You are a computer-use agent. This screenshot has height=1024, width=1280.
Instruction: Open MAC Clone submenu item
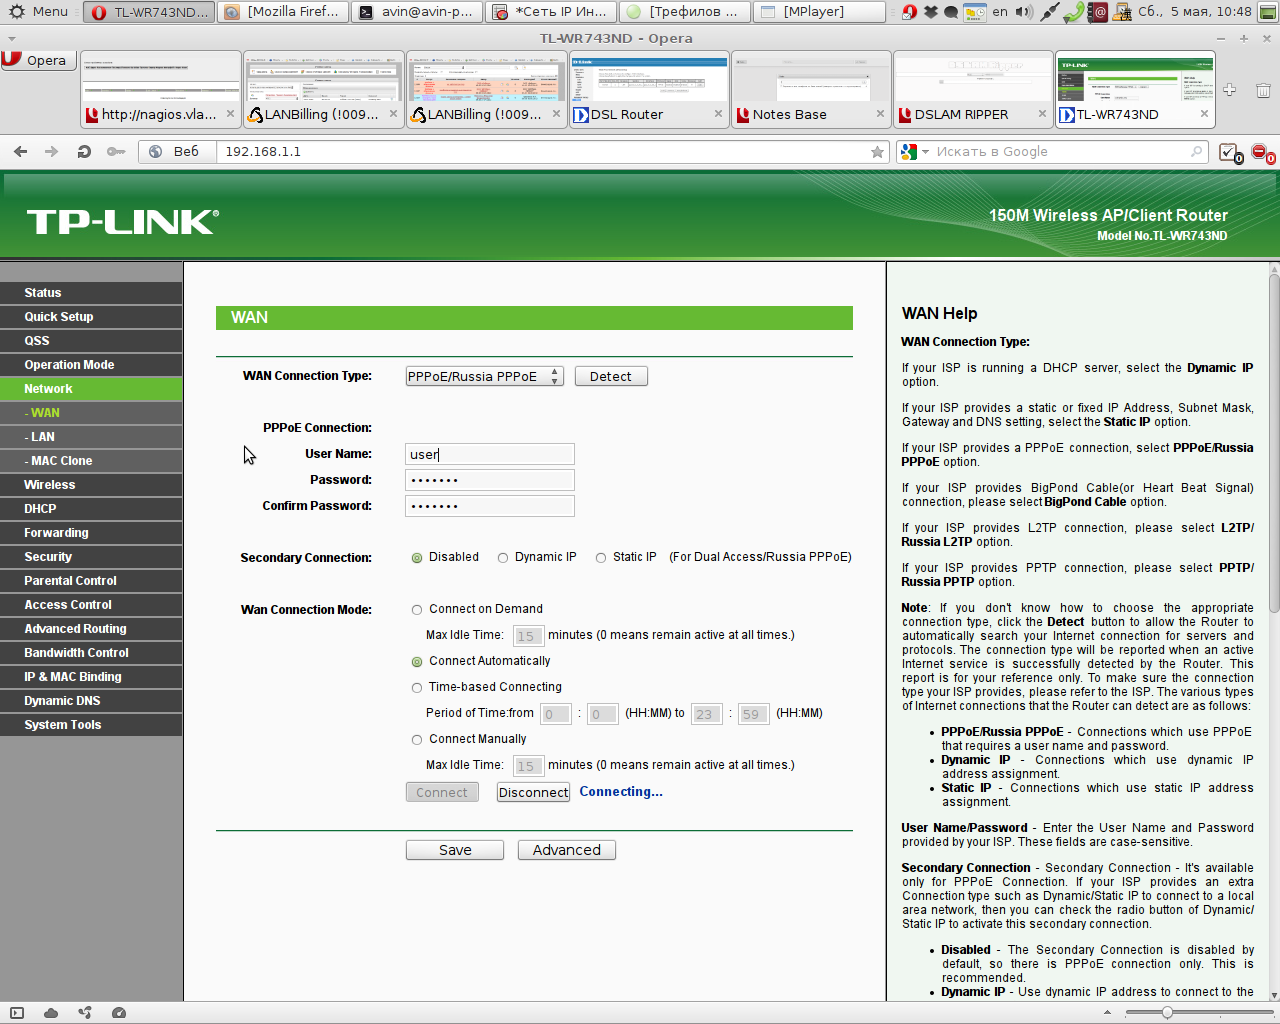[91, 461]
